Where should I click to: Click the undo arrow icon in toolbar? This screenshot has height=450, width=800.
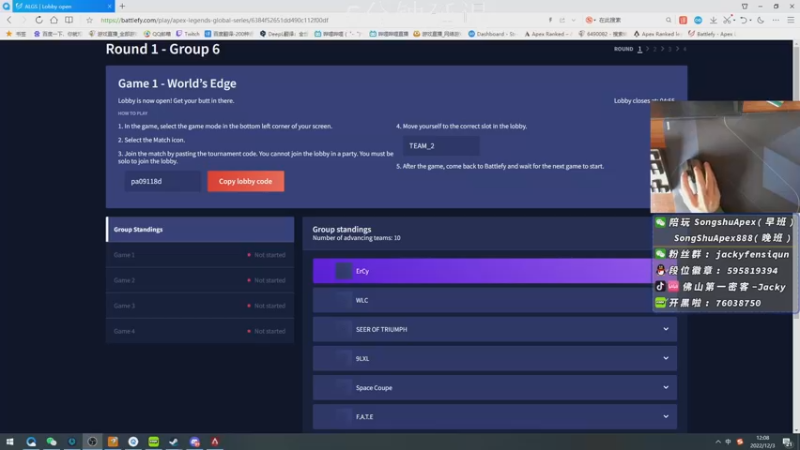[744, 20]
